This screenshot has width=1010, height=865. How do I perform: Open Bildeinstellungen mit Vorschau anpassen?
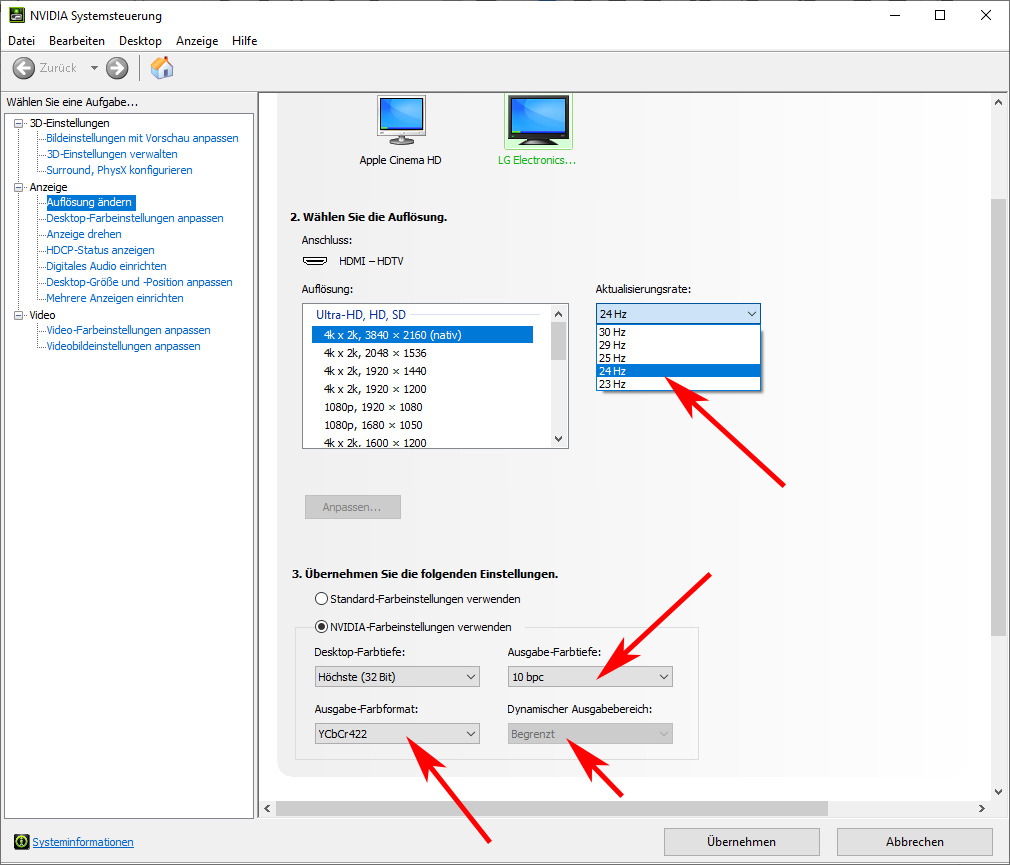click(x=142, y=138)
